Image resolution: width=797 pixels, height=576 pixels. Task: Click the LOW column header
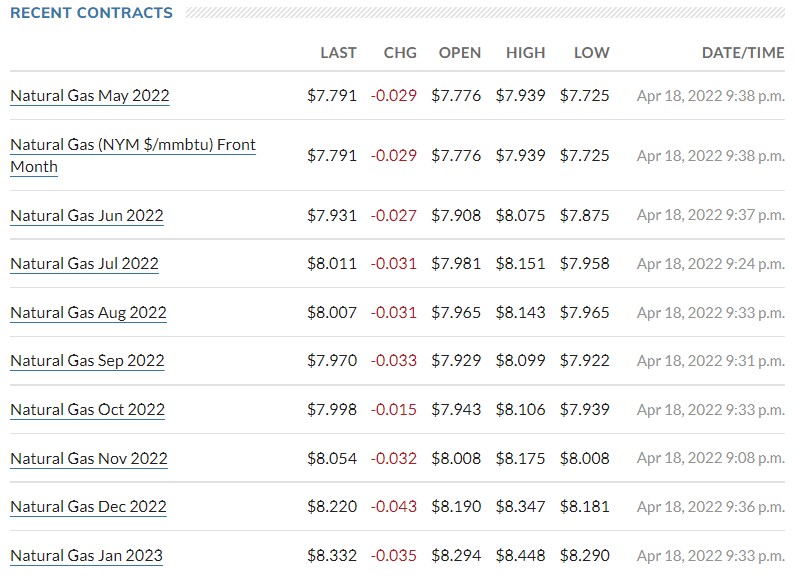tap(592, 53)
